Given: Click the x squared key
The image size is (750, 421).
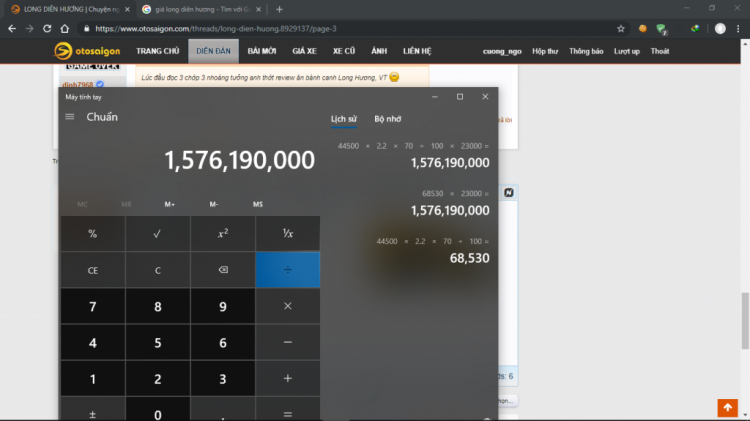Looking at the screenshot, I should [x=223, y=233].
